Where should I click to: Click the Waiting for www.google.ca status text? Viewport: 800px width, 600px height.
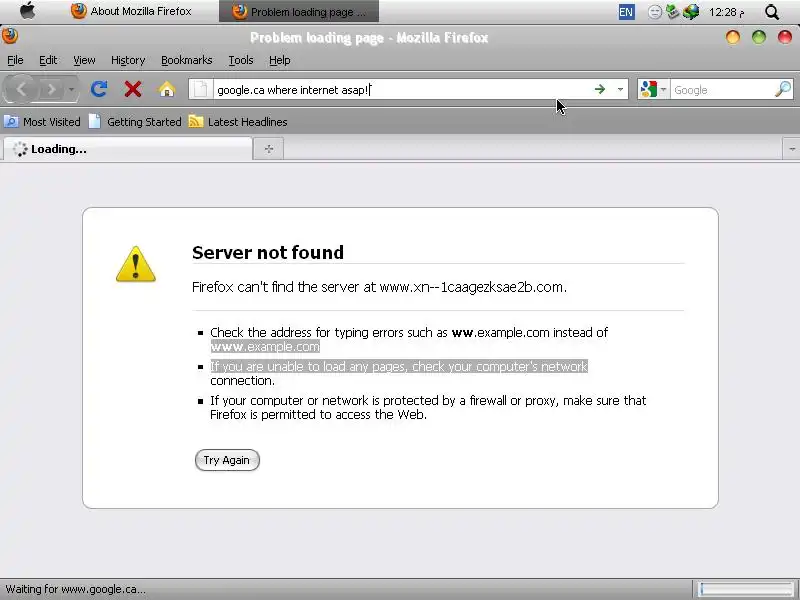coord(76,589)
